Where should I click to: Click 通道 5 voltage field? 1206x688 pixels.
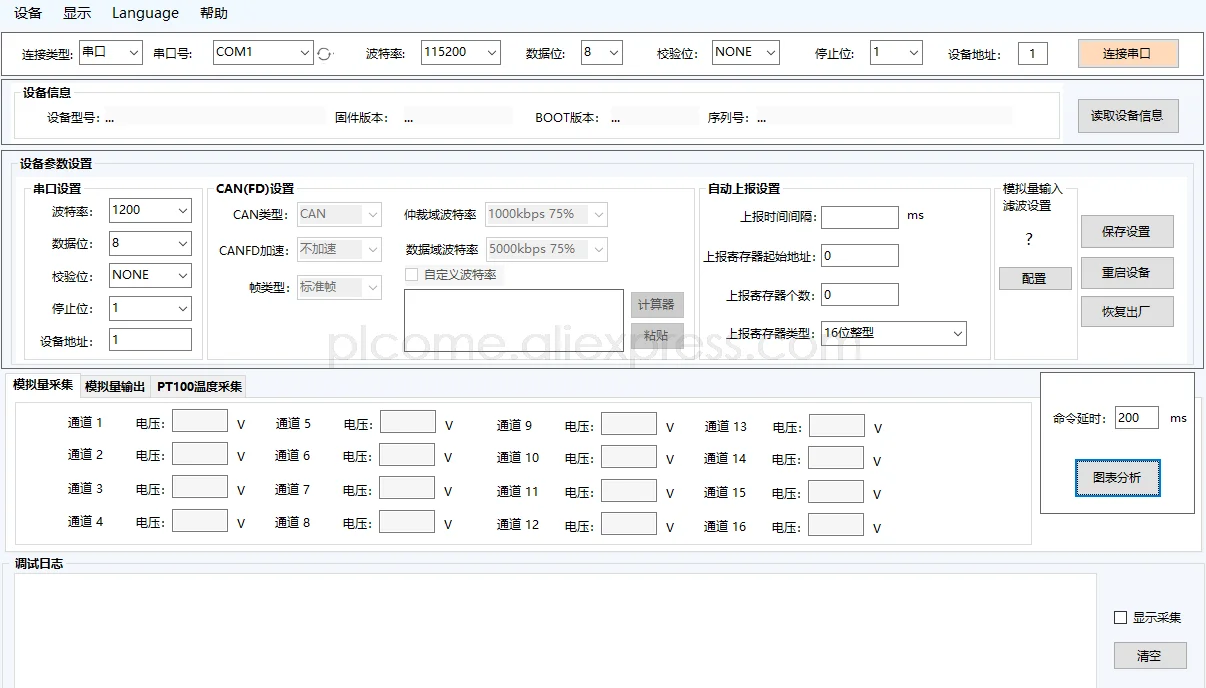pyautogui.click(x=407, y=421)
